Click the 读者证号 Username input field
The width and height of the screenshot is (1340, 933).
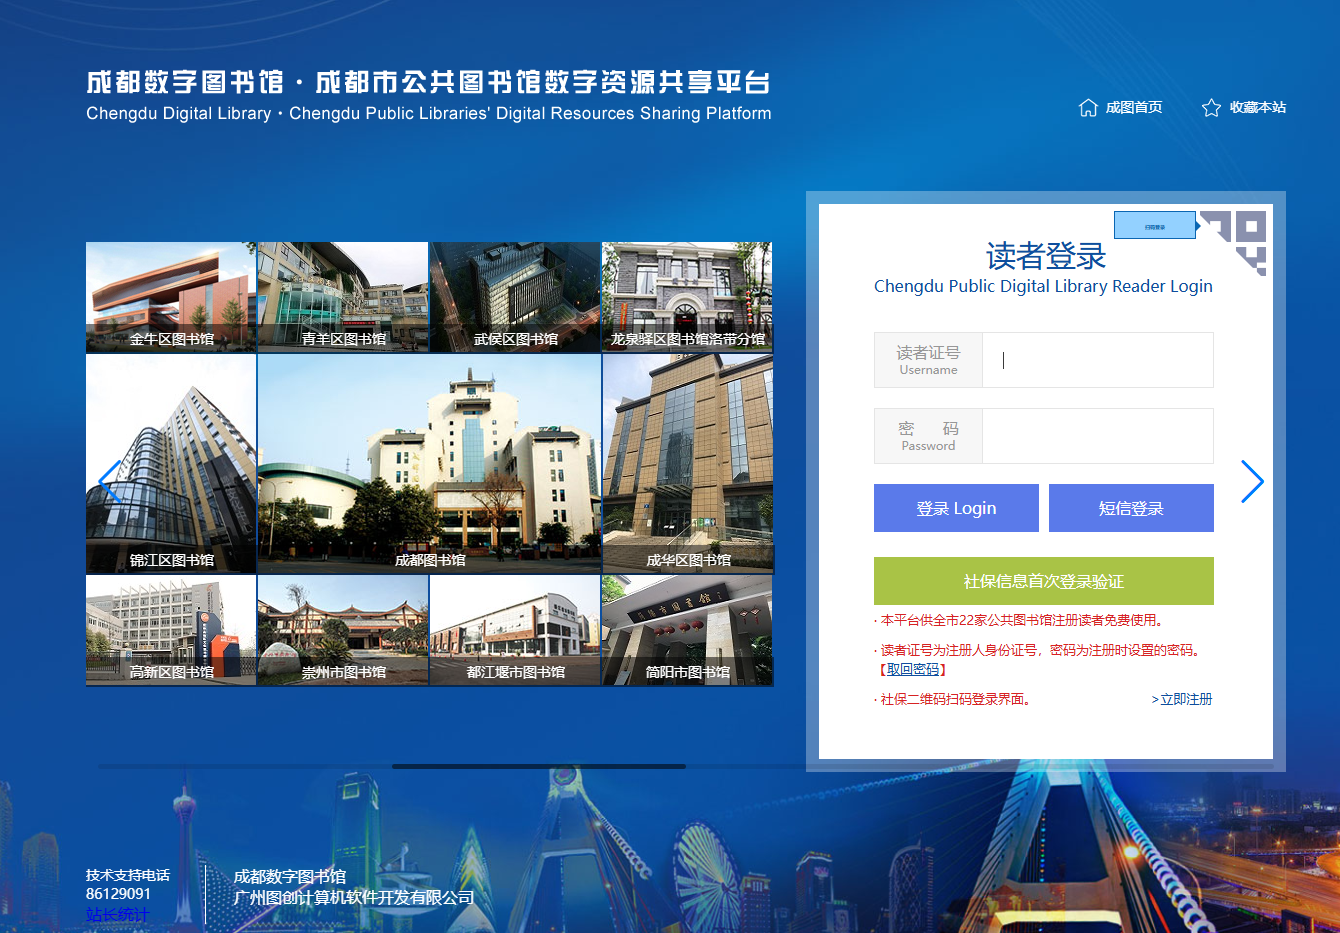(x=1097, y=360)
